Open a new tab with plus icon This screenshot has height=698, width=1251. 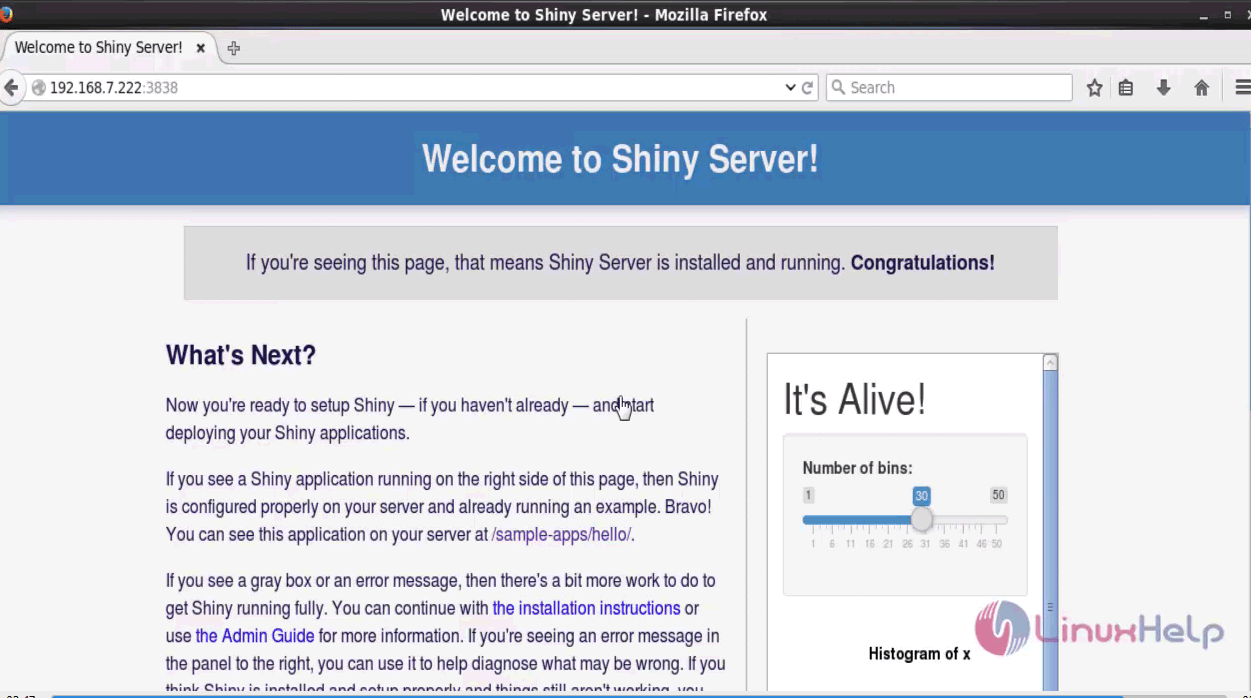tap(233, 48)
